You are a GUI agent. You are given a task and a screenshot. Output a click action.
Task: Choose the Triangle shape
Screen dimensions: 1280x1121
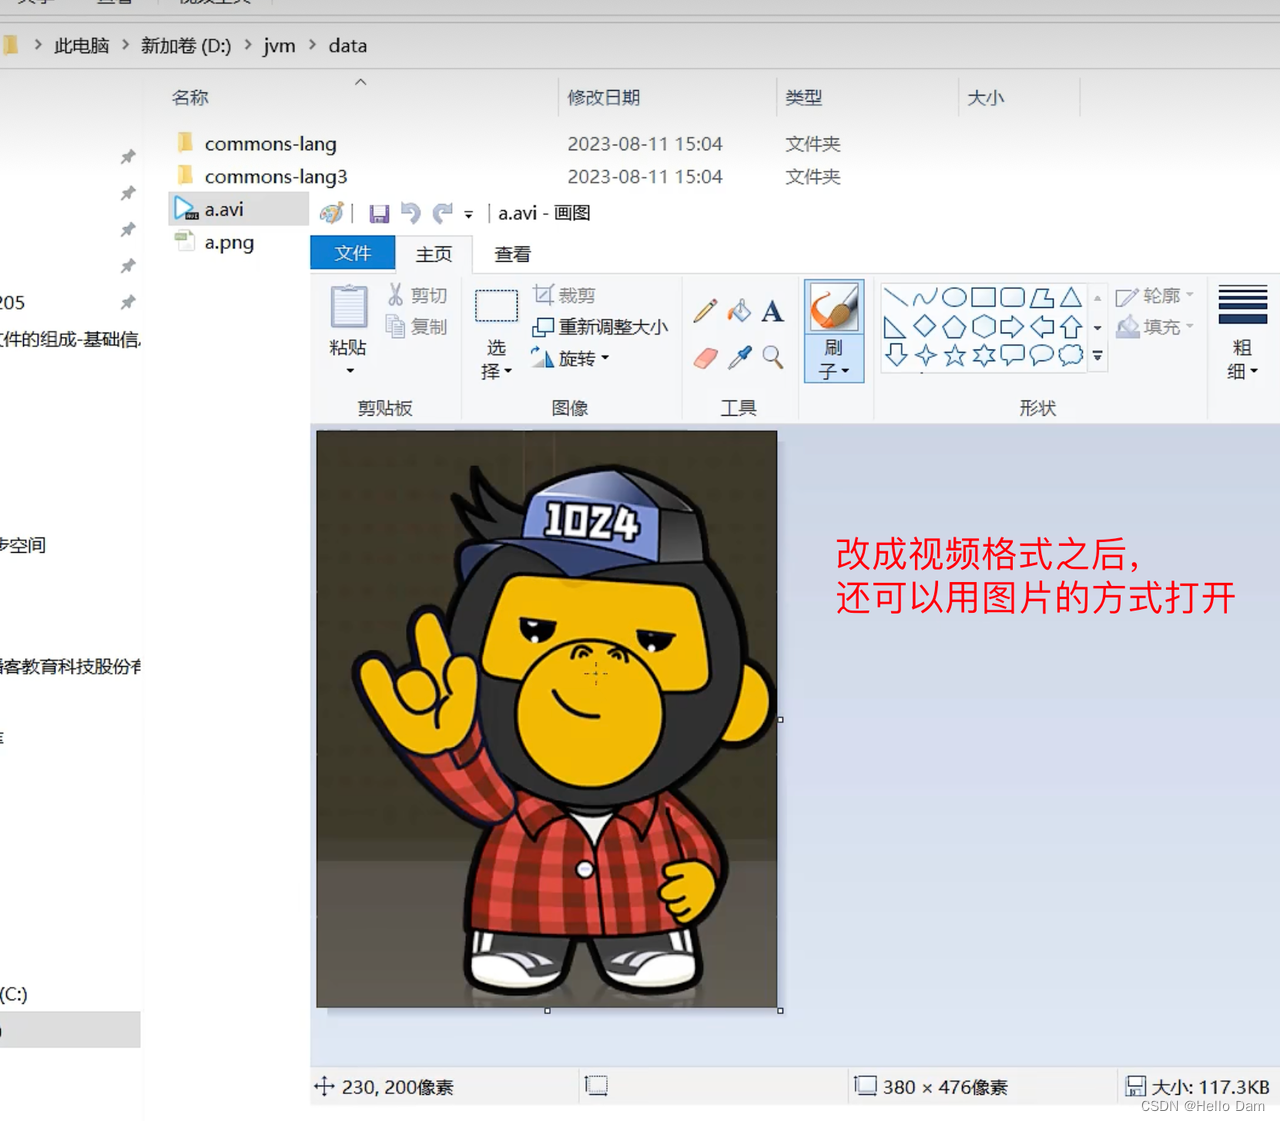(x=1071, y=297)
